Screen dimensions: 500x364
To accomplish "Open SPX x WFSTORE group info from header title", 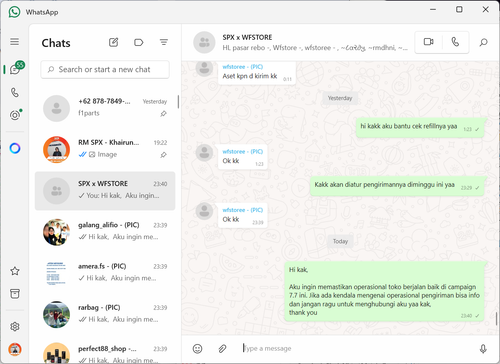I will (247, 37).
